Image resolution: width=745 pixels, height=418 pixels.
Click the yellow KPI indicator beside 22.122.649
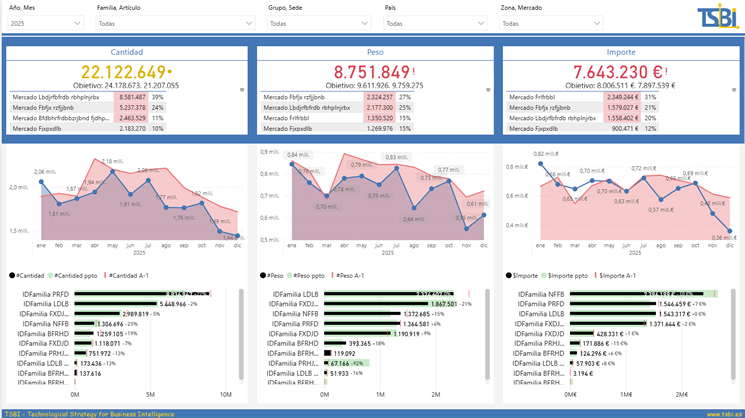(170, 72)
